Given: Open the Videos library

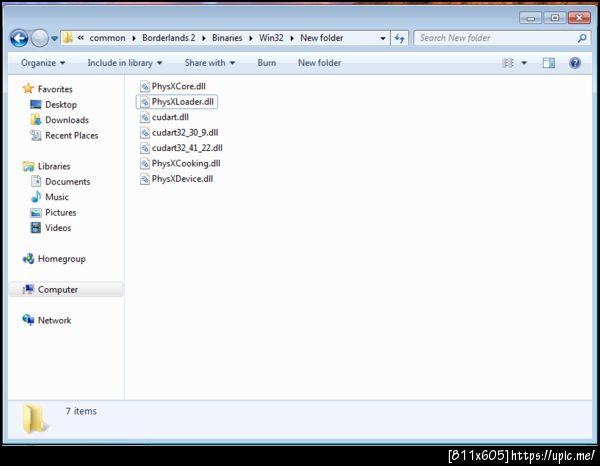Looking at the screenshot, I should pyautogui.click(x=58, y=228).
